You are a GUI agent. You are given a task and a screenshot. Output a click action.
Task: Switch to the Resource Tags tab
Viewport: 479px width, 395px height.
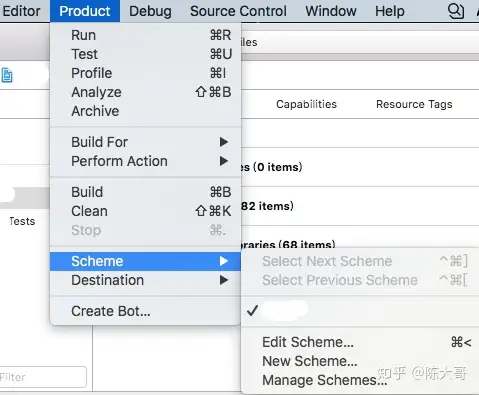pyautogui.click(x=414, y=104)
